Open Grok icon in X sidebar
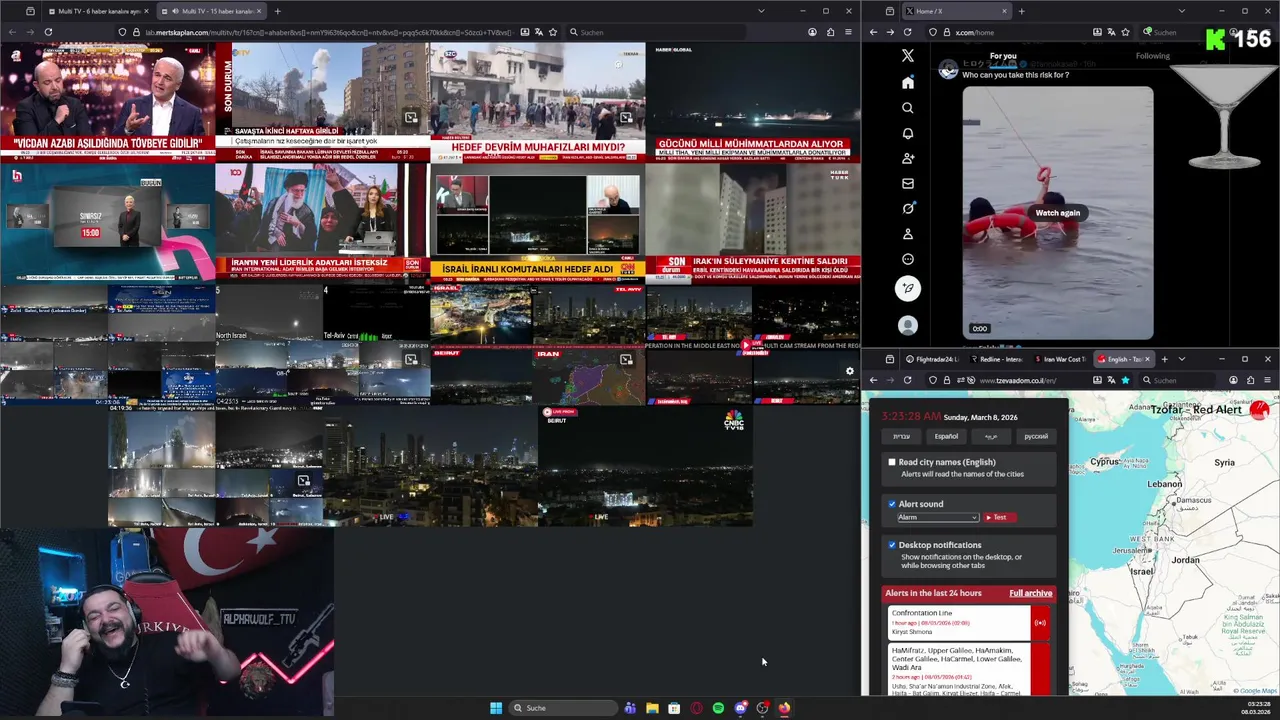 pyautogui.click(x=907, y=208)
